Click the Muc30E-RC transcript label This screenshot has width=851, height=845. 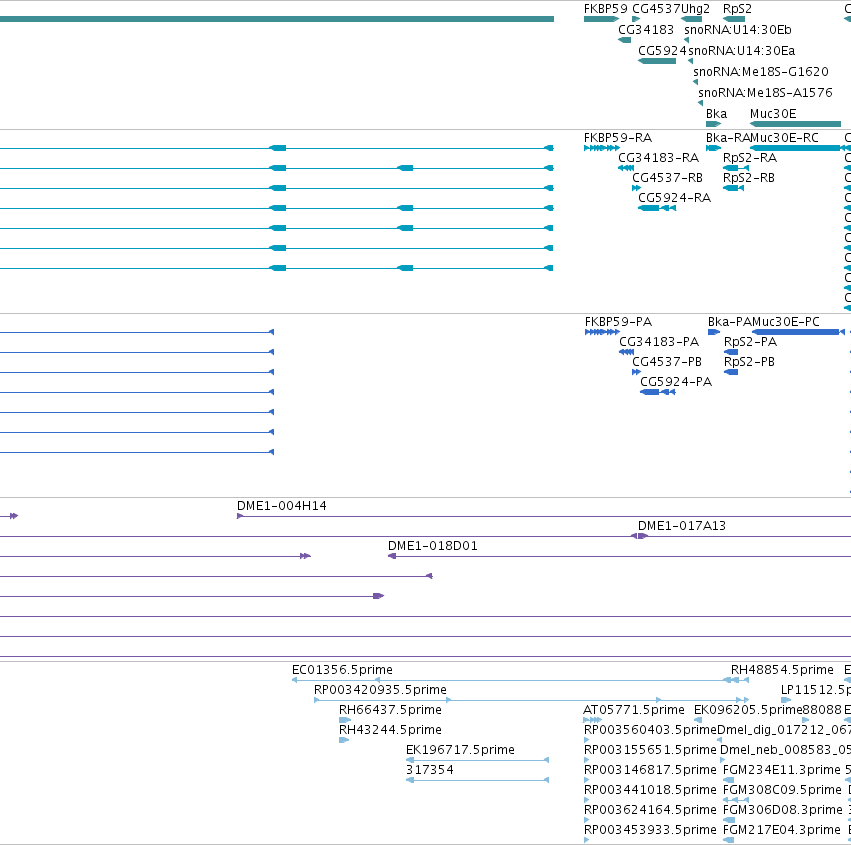(784, 138)
